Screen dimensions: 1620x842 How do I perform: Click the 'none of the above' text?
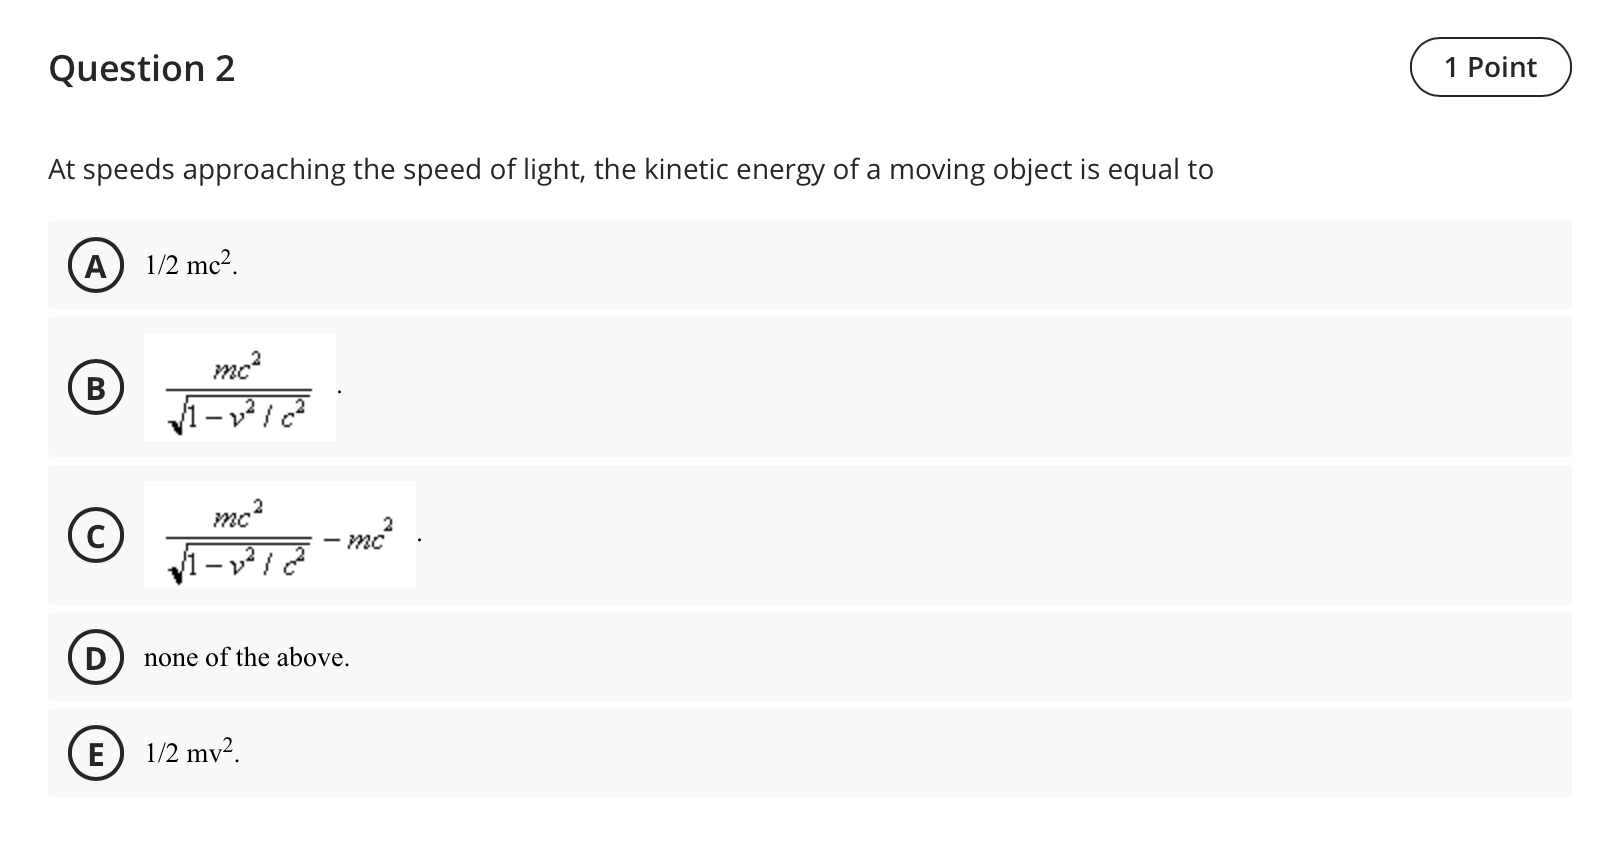point(247,658)
